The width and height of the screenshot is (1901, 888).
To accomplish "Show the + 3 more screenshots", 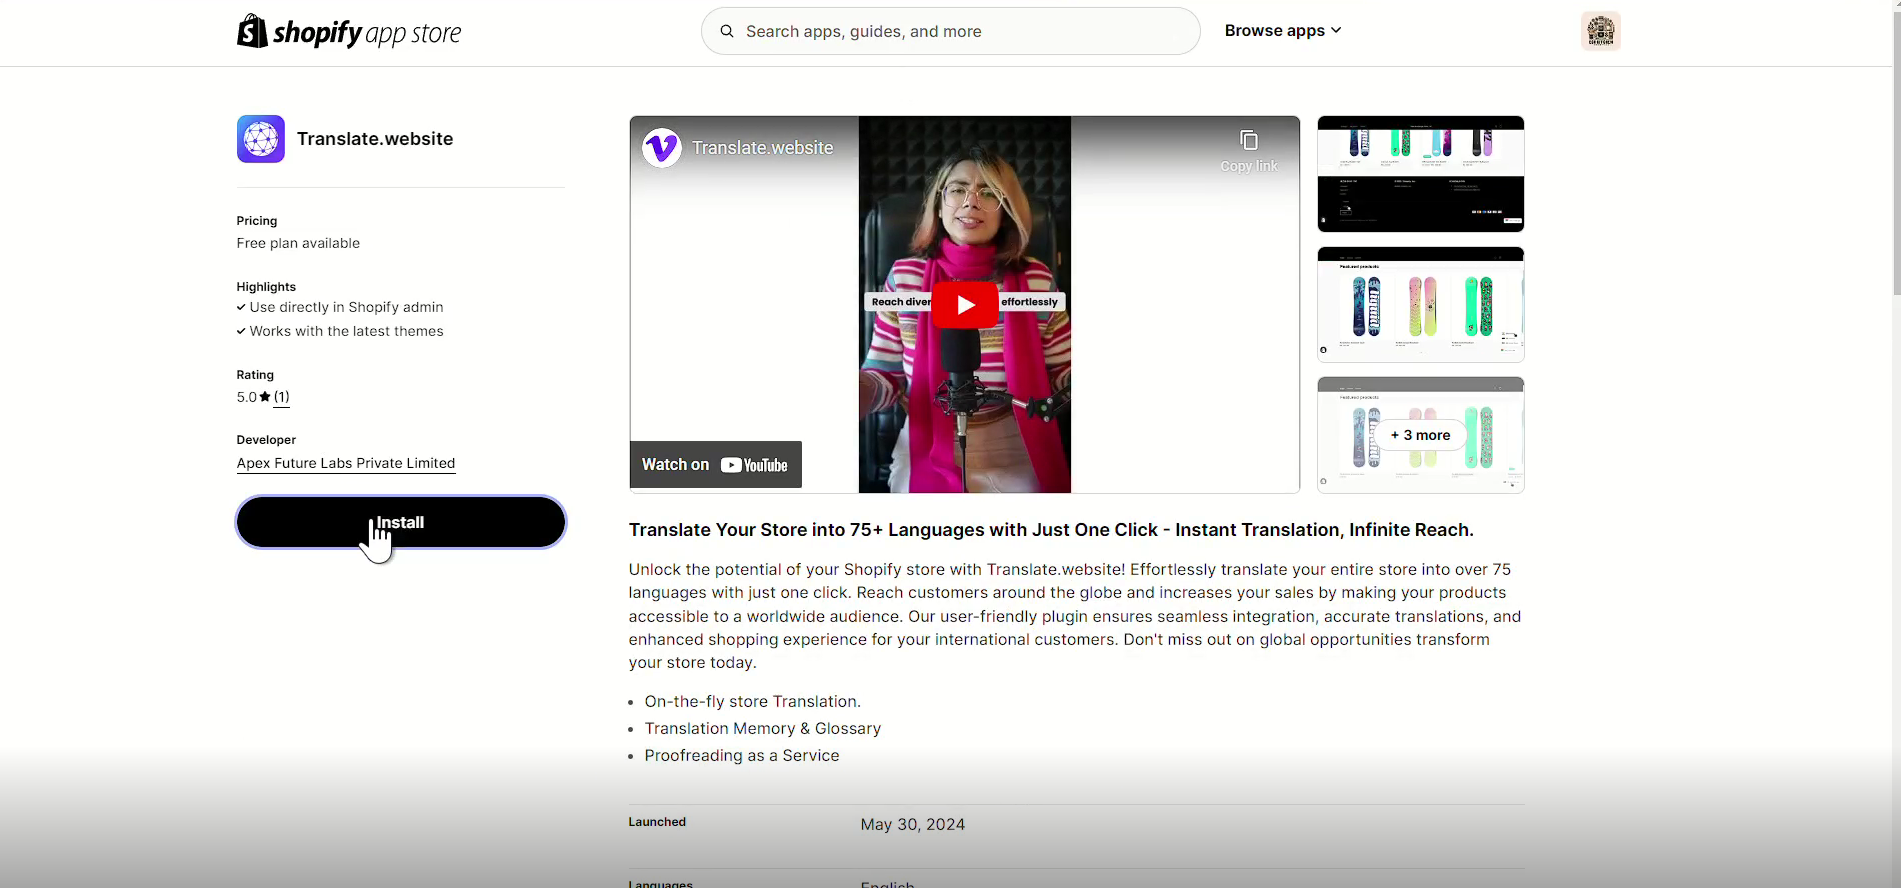I will click(x=1421, y=435).
